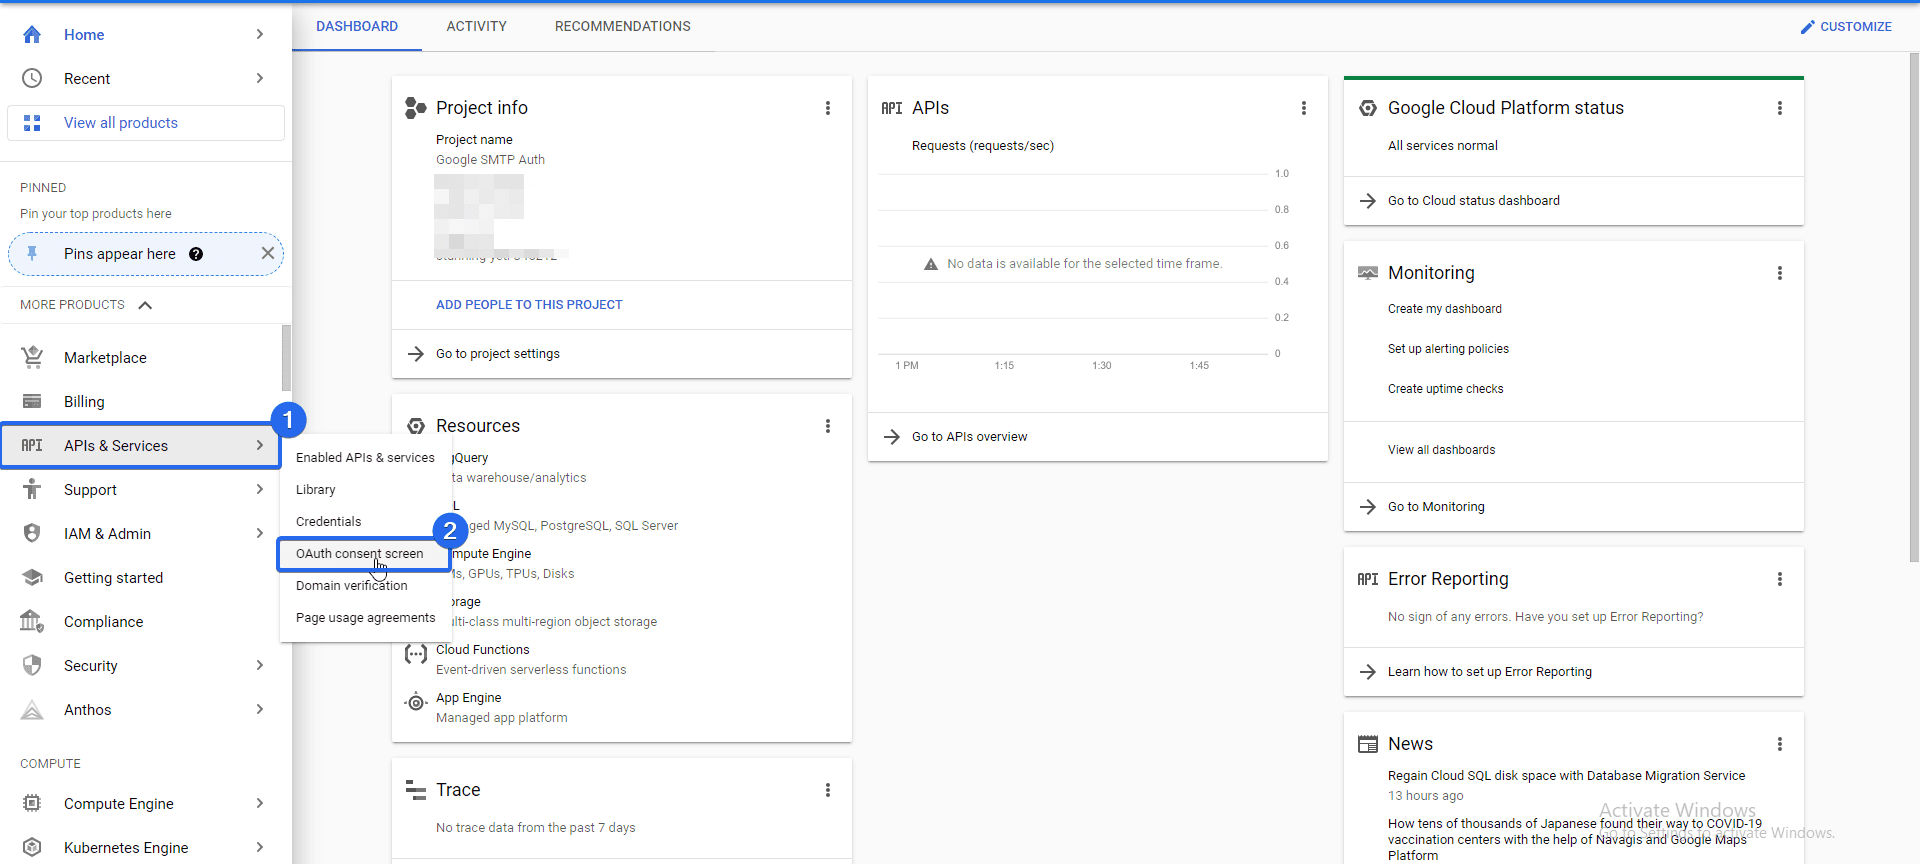This screenshot has height=864, width=1920.
Task: Open the Google Cloud Platform status card menu
Action: coord(1780,108)
